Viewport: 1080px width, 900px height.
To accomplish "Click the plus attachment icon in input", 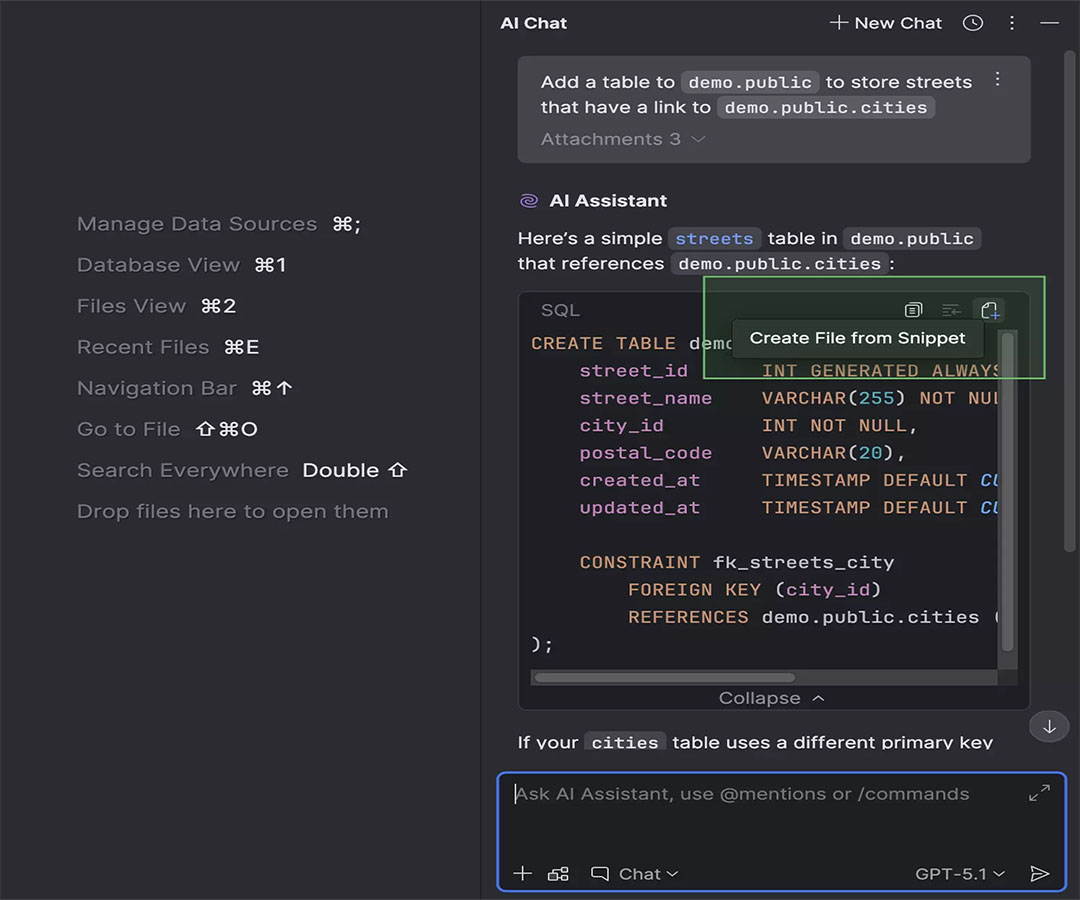I will tap(522, 874).
